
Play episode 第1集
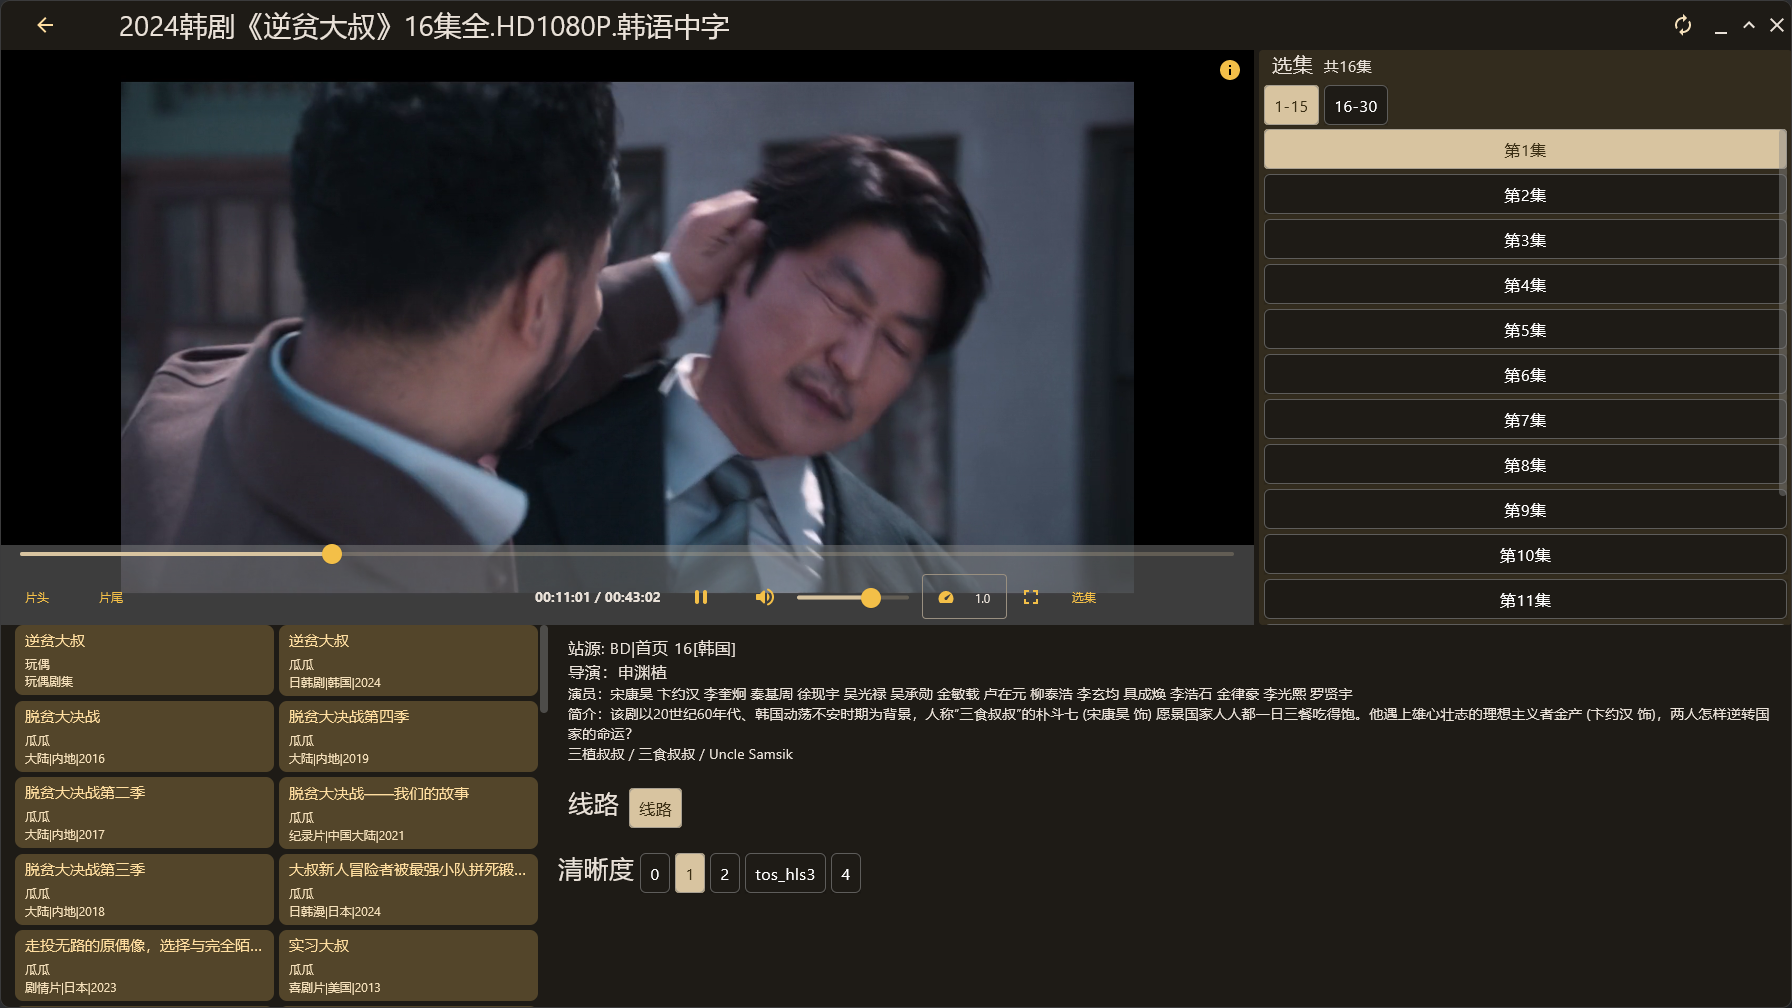1524,150
